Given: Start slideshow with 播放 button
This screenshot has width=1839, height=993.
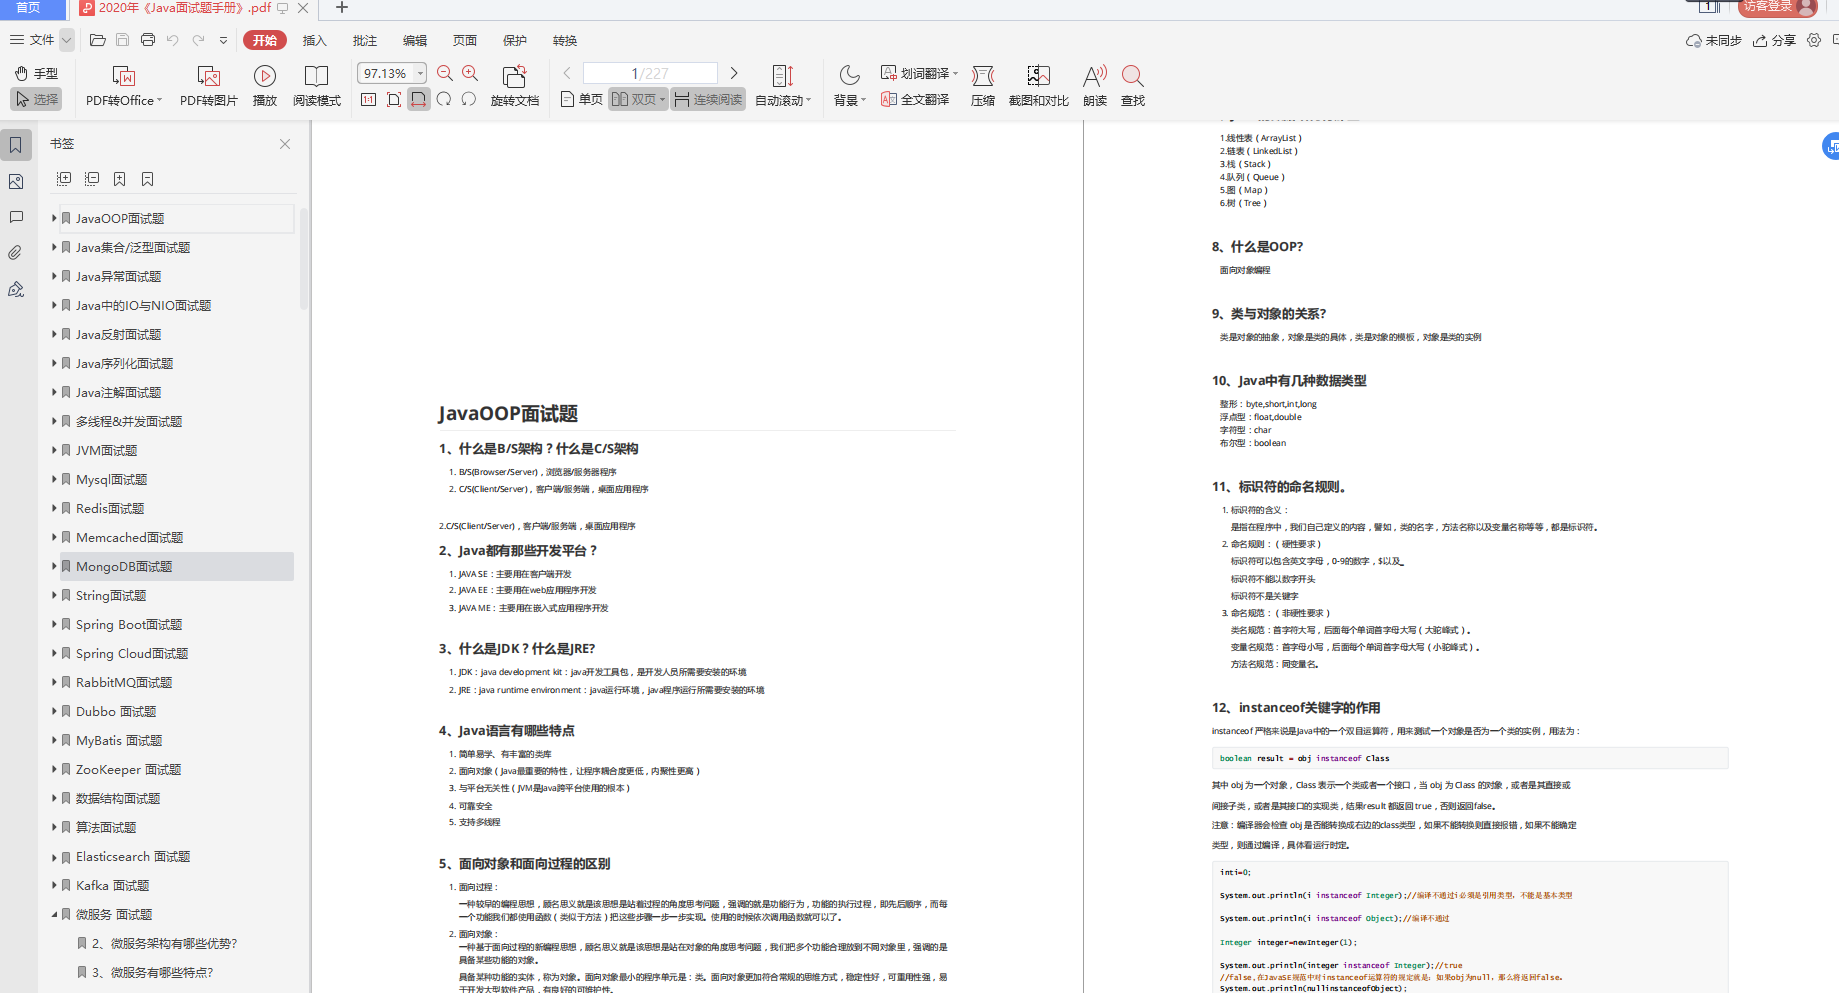Looking at the screenshot, I should pyautogui.click(x=265, y=86).
